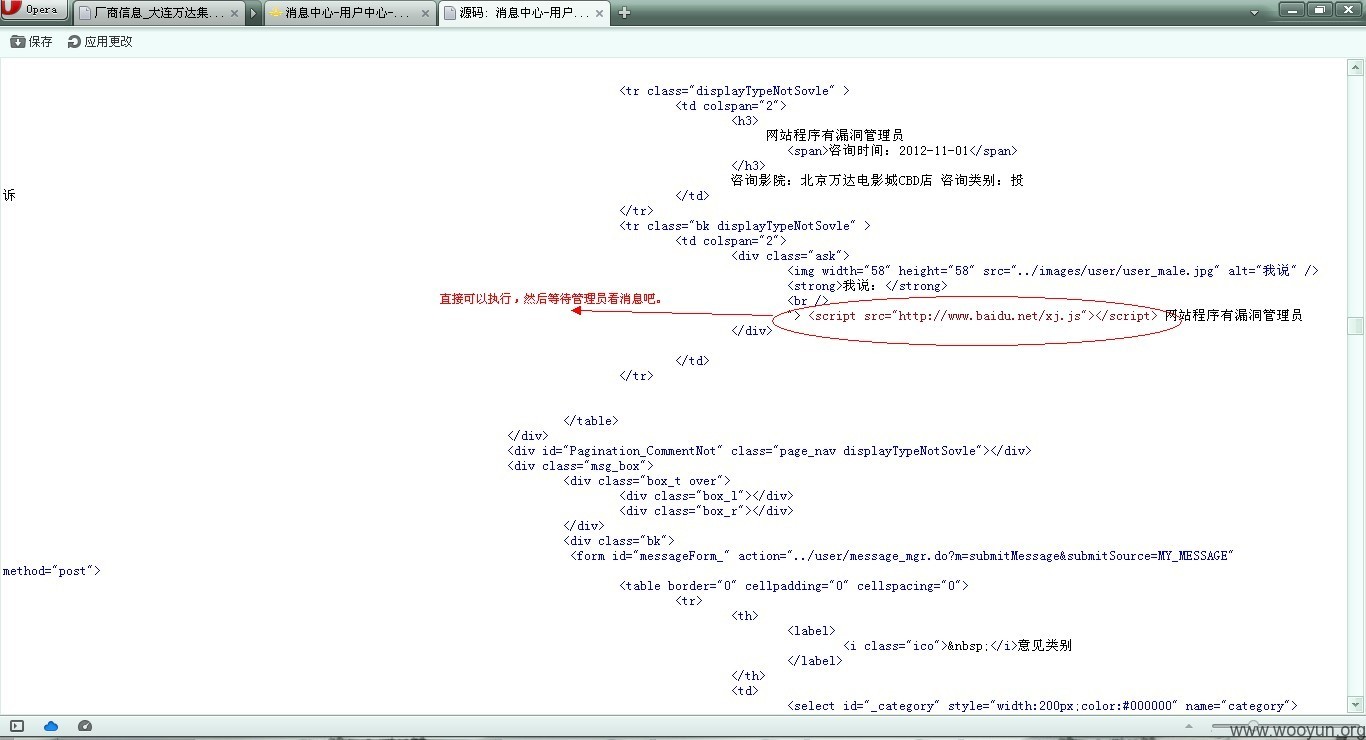Click the 应用更改 apply changes button
This screenshot has height=740, width=1366.
(100, 42)
